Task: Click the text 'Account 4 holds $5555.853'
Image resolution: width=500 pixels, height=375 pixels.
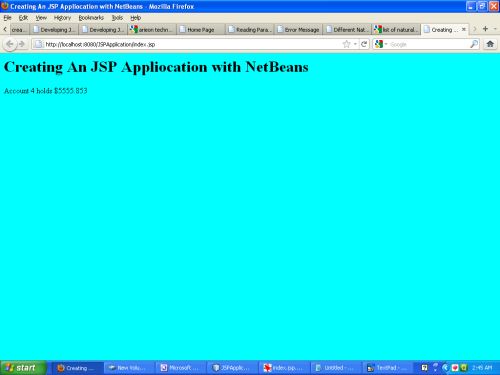Action: point(46,91)
